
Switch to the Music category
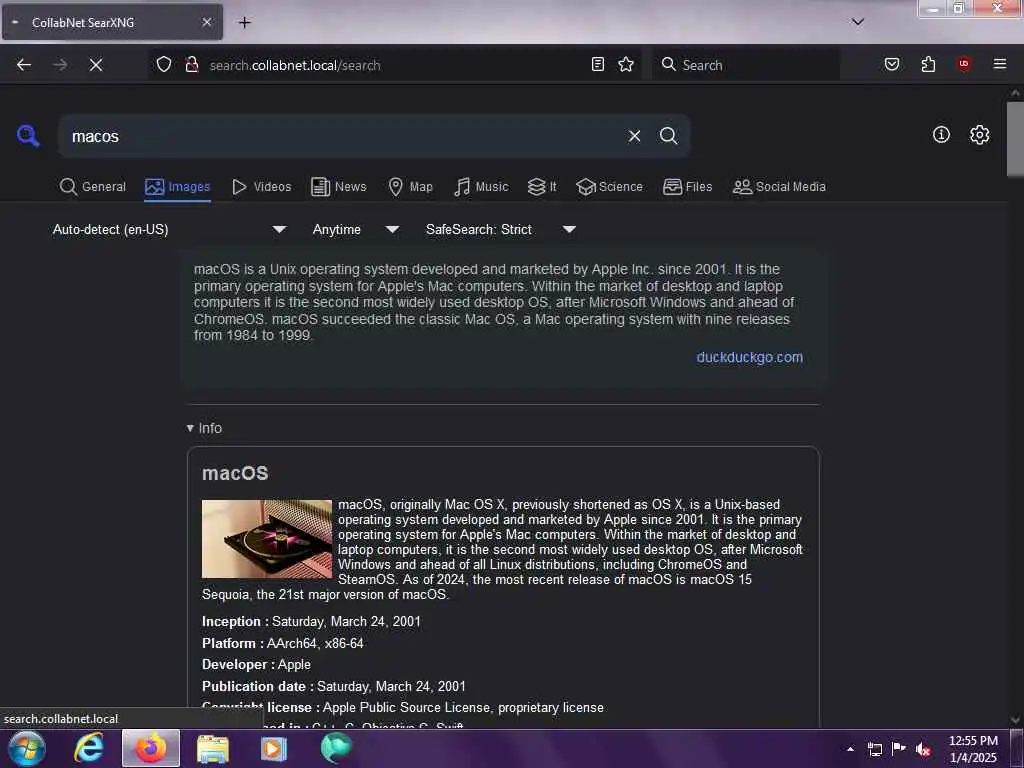481,187
